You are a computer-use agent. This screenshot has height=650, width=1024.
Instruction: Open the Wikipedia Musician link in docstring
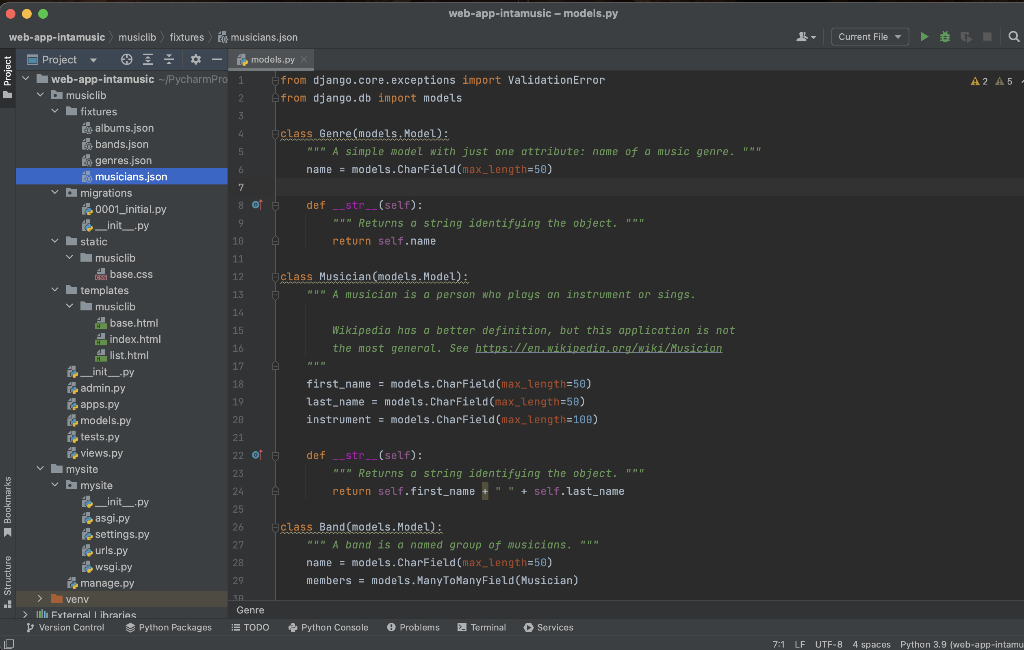(598, 348)
